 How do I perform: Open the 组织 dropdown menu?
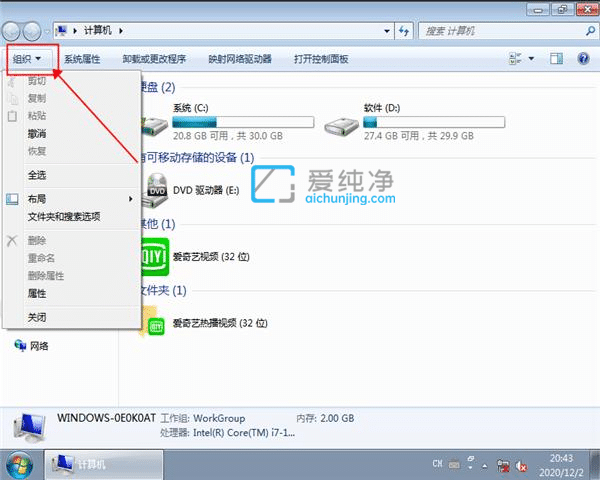[27, 59]
